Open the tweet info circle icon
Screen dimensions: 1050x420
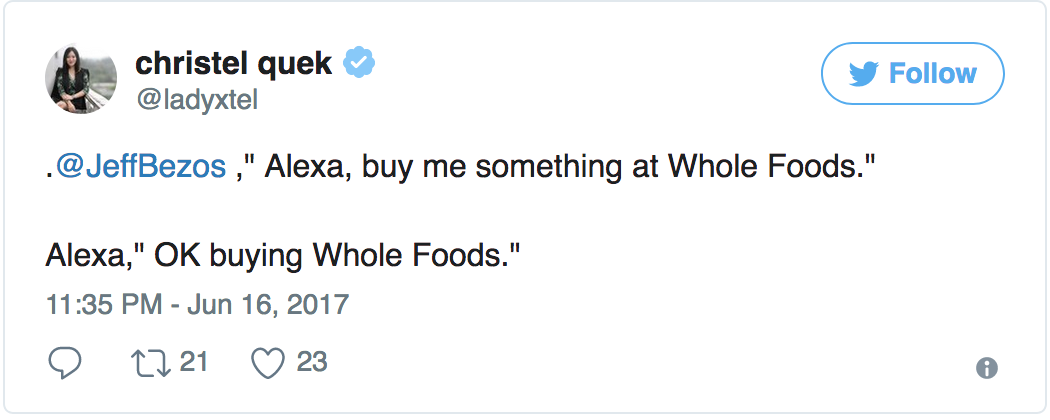click(x=987, y=367)
